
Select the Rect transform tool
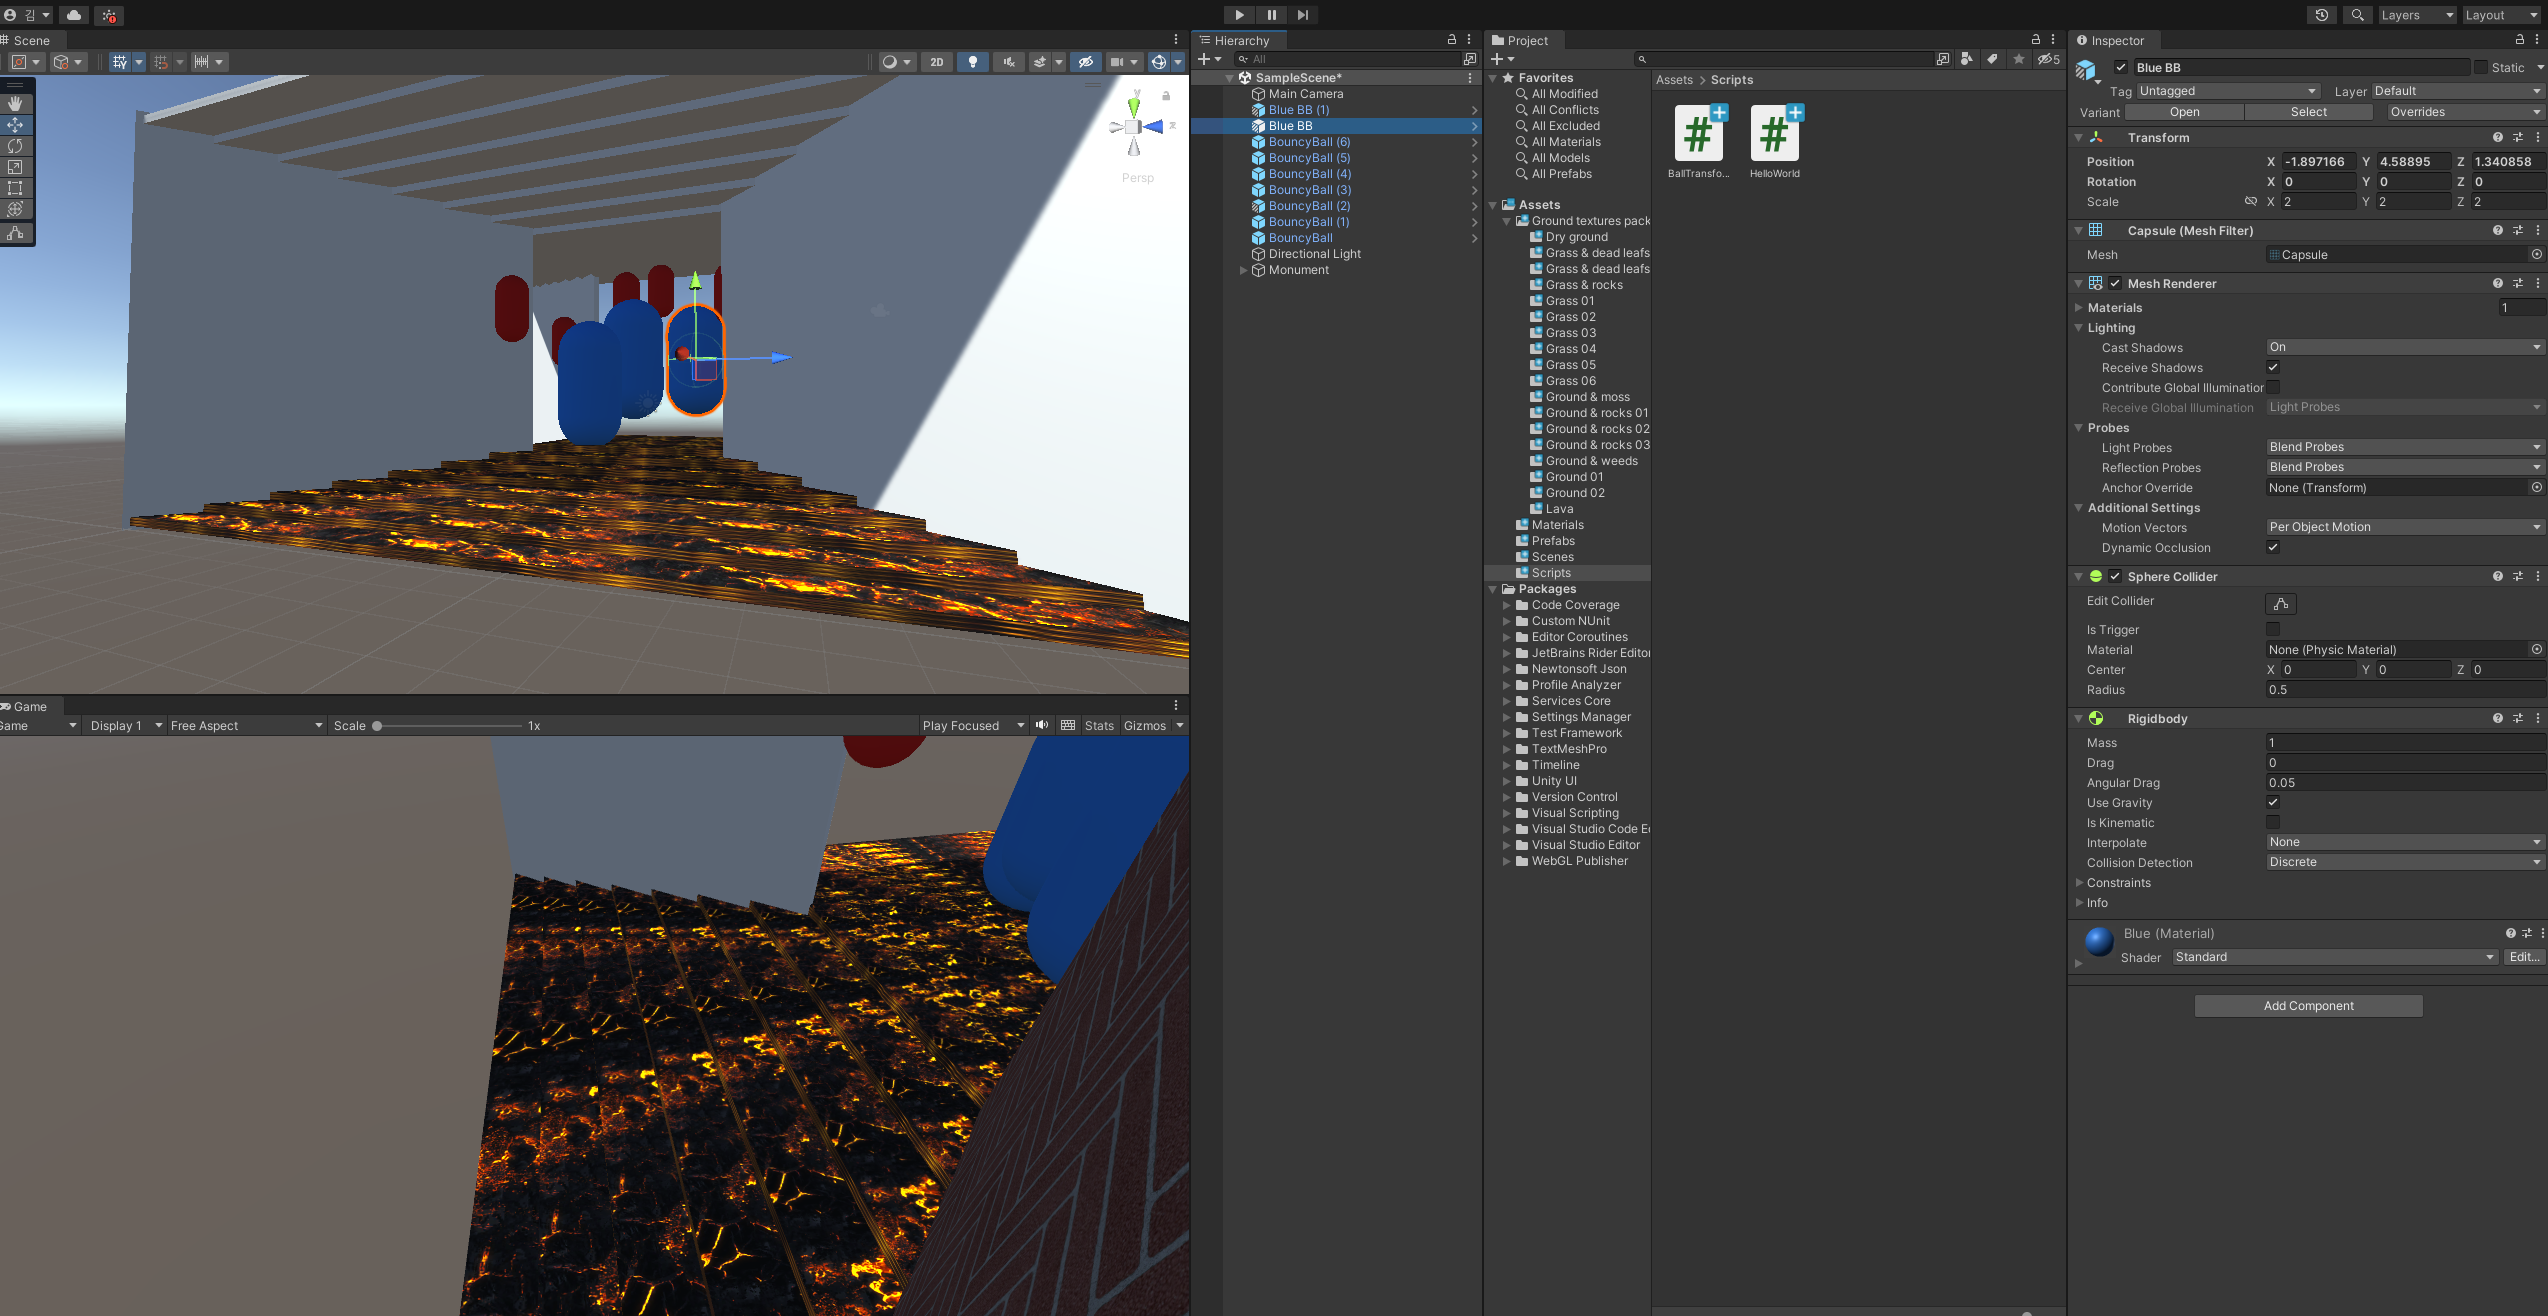pyautogui.click(x=15, y=188)
